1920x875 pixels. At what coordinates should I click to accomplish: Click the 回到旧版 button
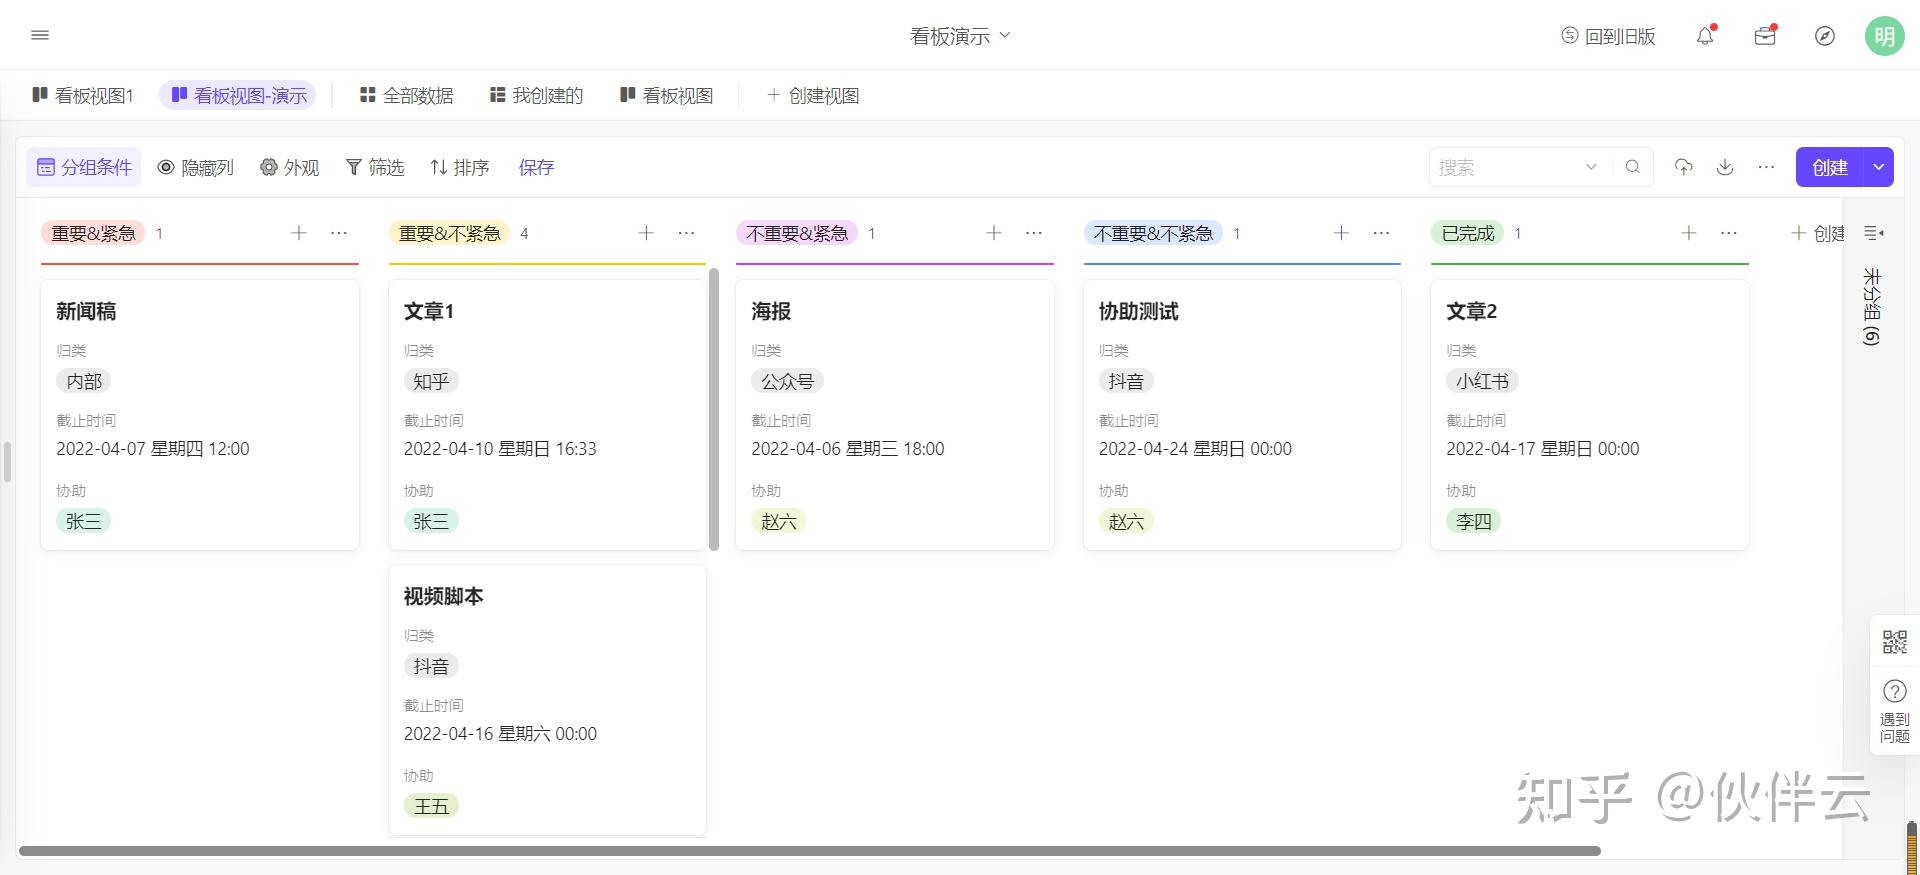pos(1608,36)
